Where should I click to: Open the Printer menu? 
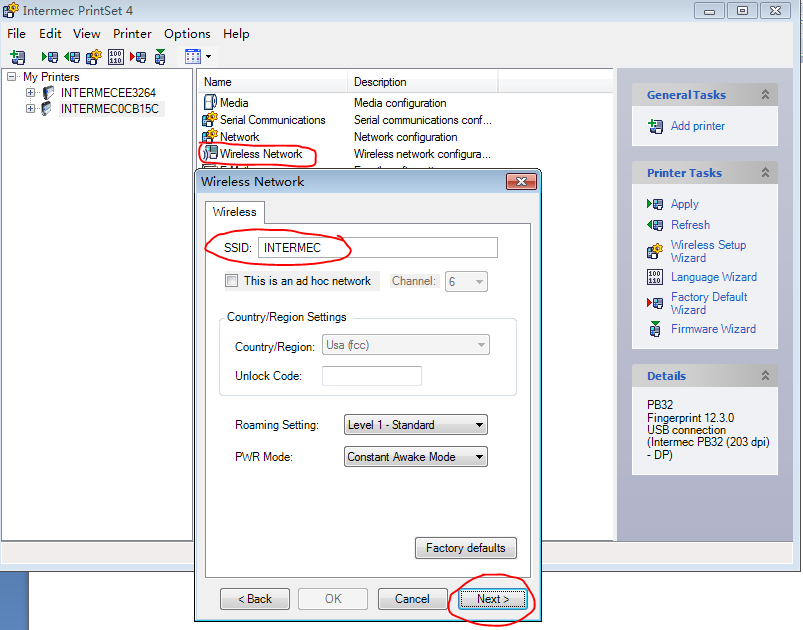pos(132,34)
